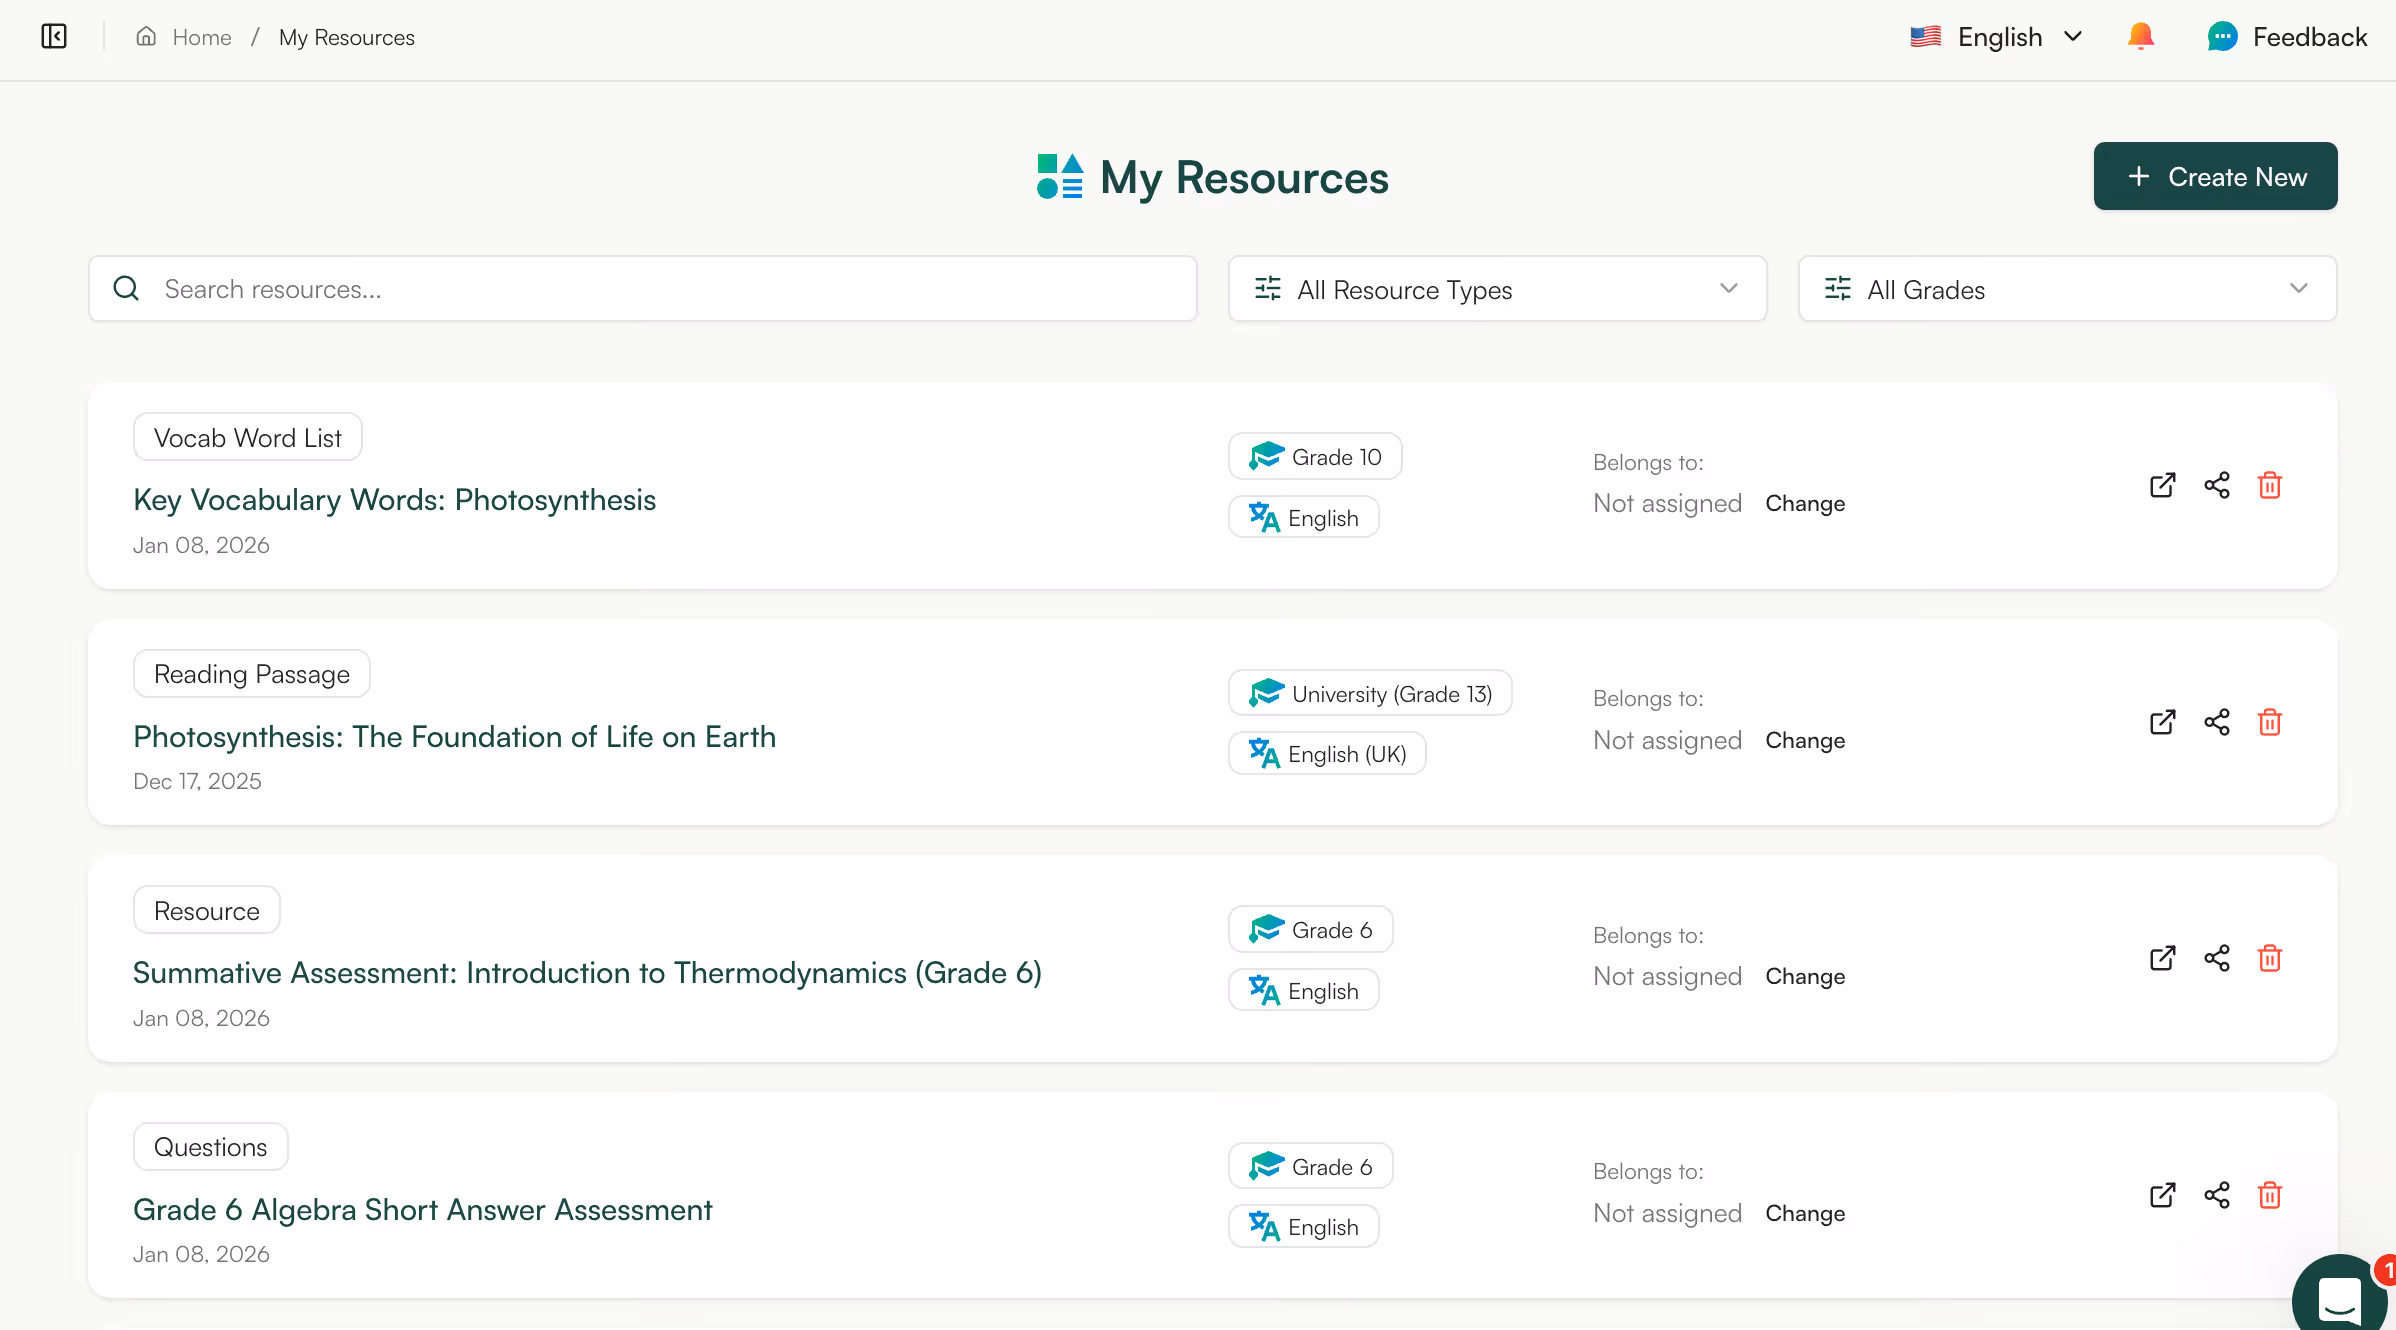Viewport: 2396px width, 1330px height.
Task: Open the All Grades dropdown
Action: tap(2066, 289)
